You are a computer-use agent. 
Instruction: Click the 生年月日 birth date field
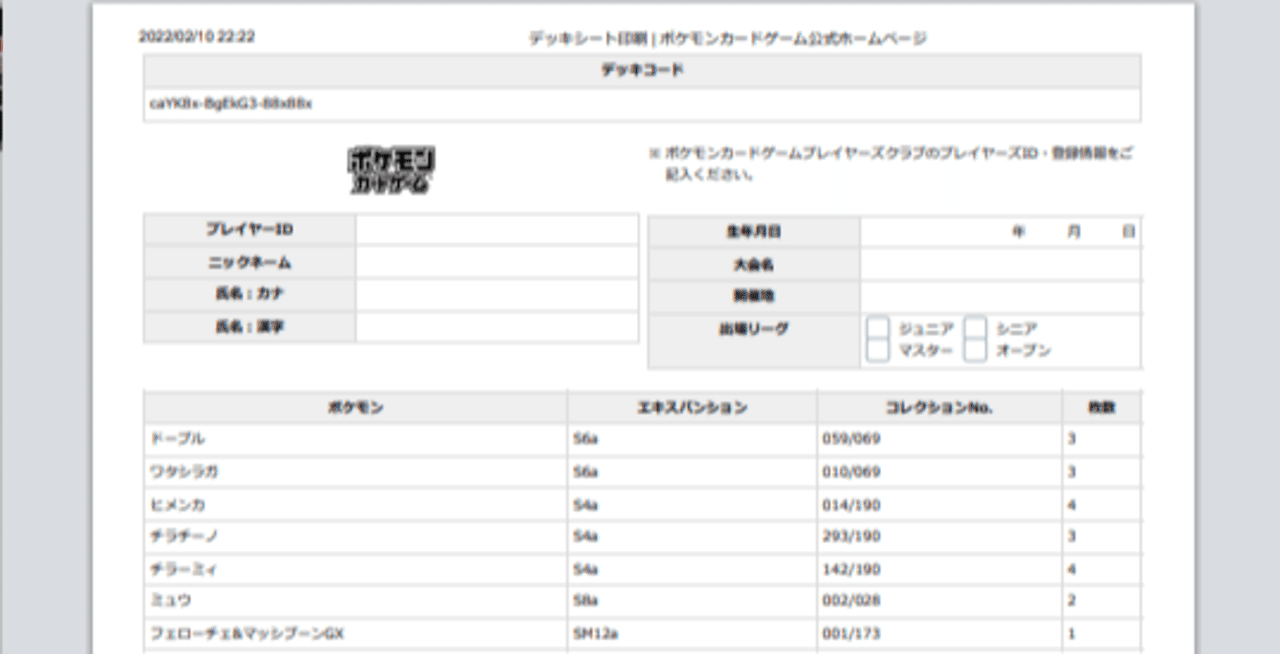point(1000,231)
